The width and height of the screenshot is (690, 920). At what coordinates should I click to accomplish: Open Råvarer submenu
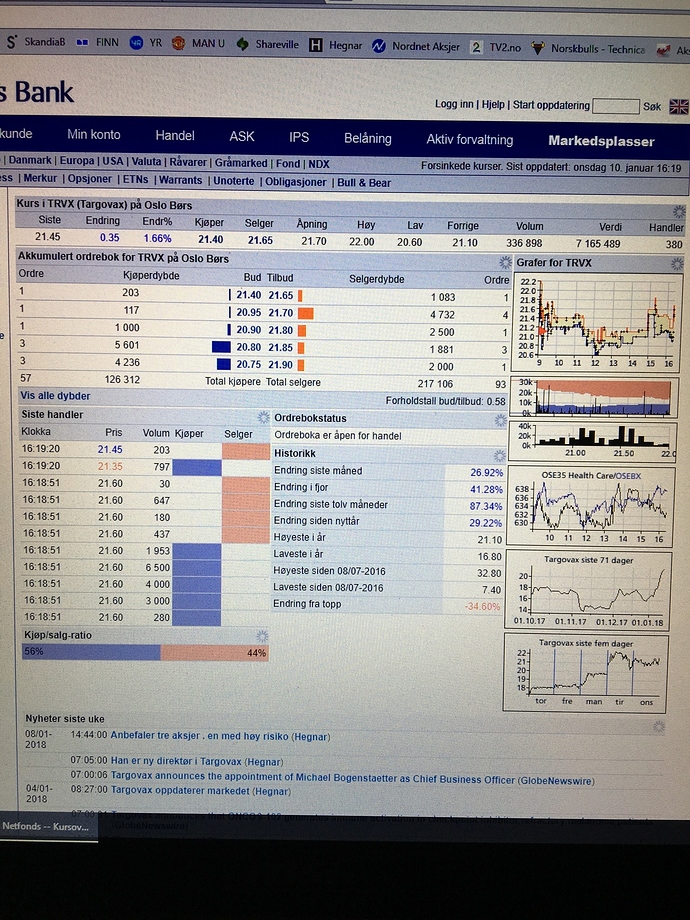188,163
